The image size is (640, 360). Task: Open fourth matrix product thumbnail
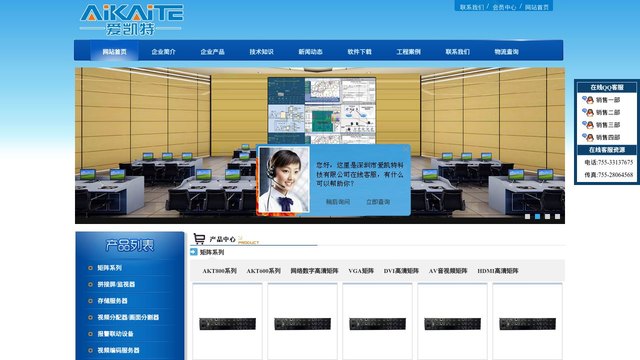[x=452, y=324]
